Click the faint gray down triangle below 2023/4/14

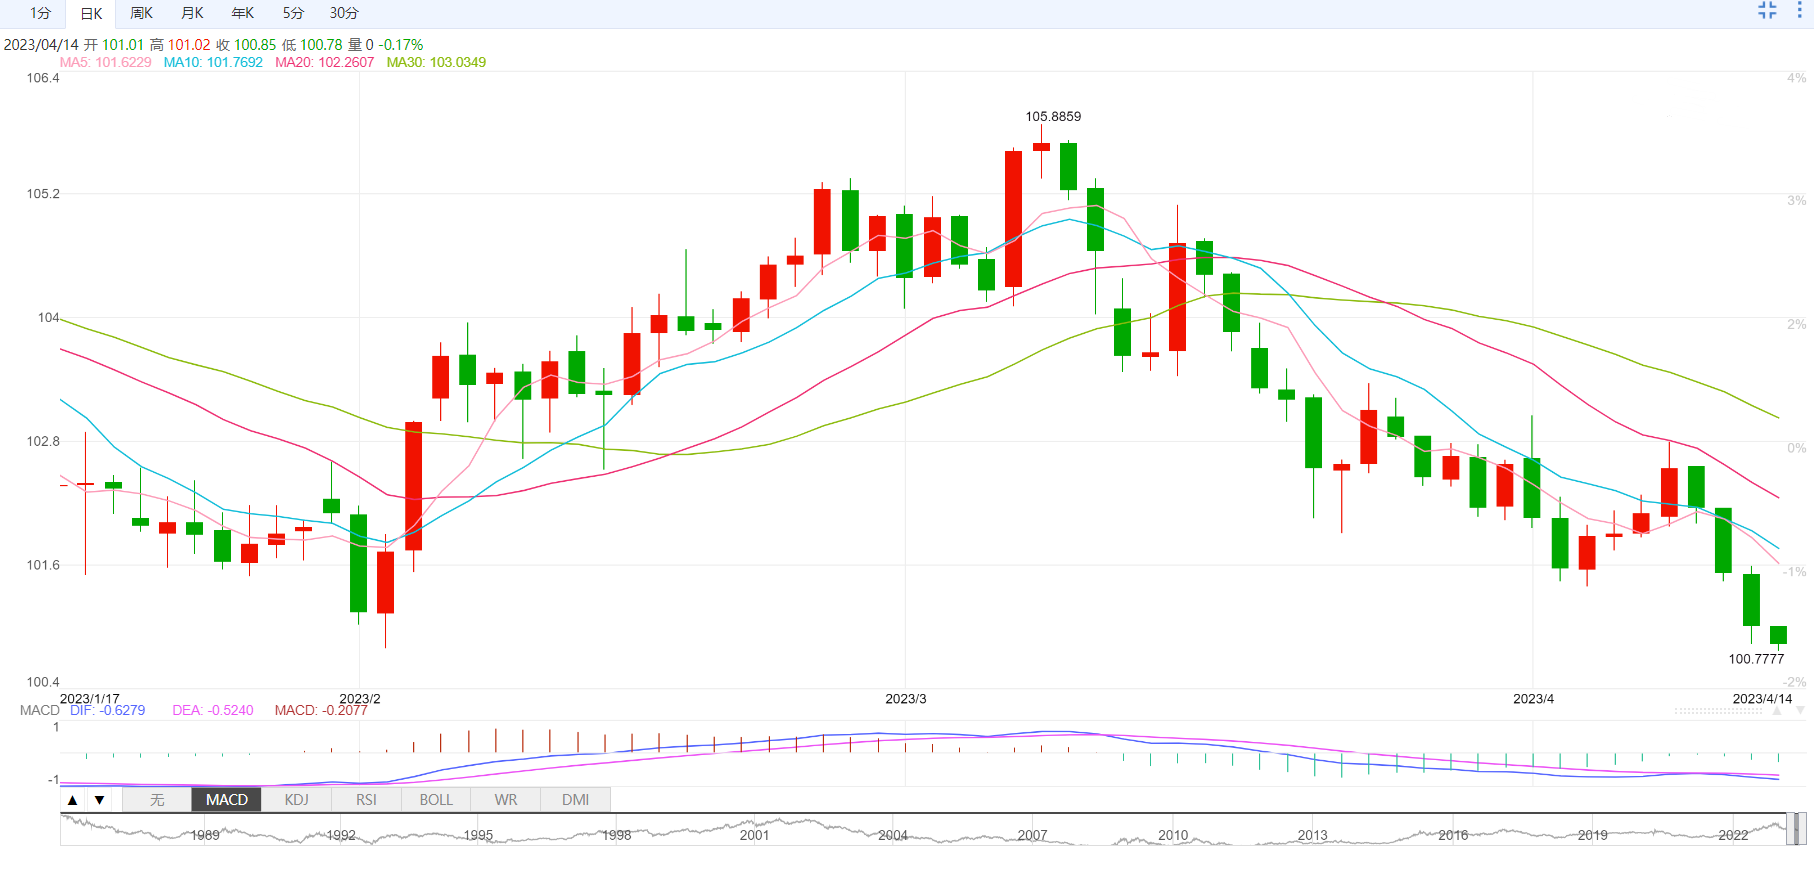click(x=1800, y=710)
